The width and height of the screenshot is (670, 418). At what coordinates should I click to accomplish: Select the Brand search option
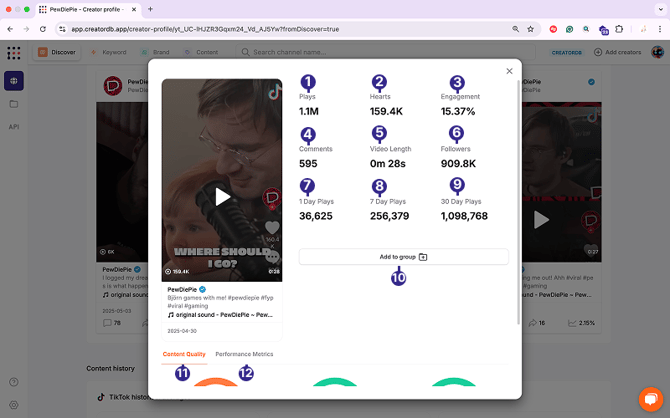click(x=156, y=52)
